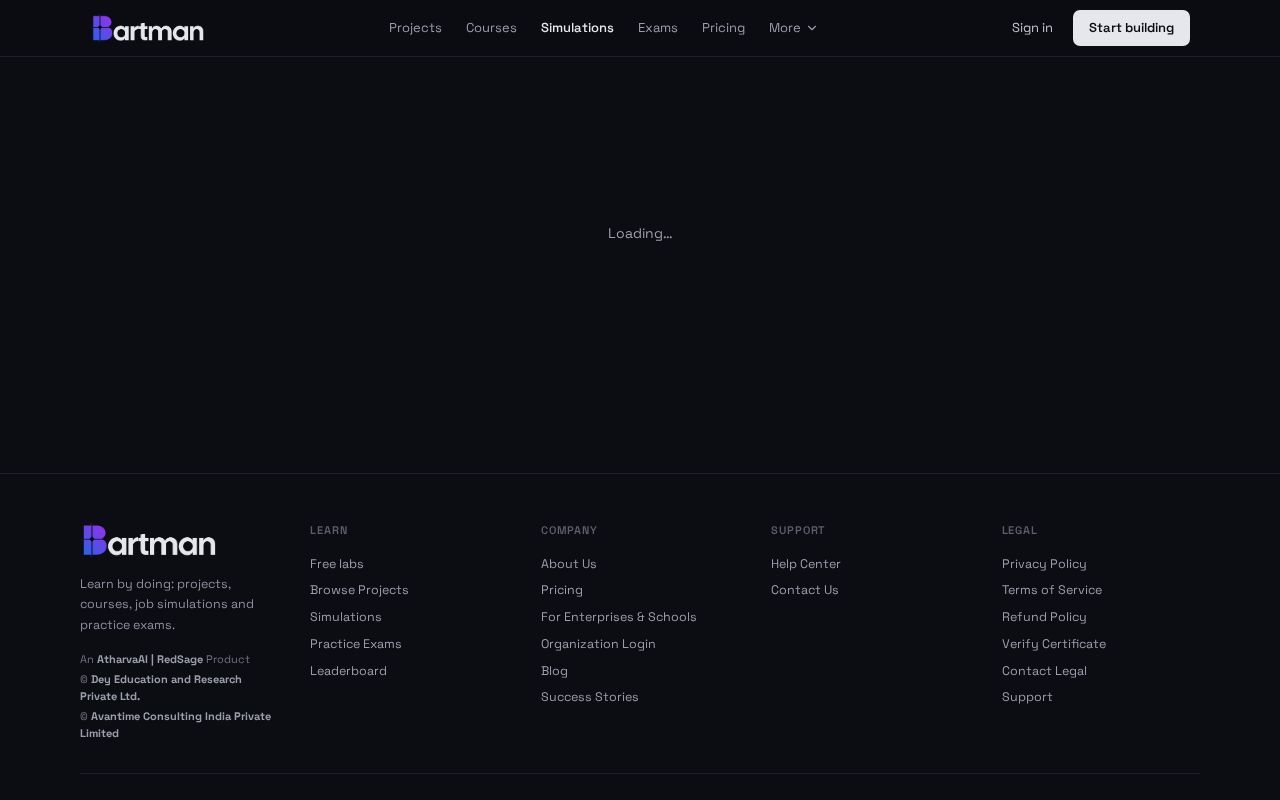The width and height of the screenshot is (1280, 800).
Task: Click the LEGAL column heading
Action: tap(1019, 530)
